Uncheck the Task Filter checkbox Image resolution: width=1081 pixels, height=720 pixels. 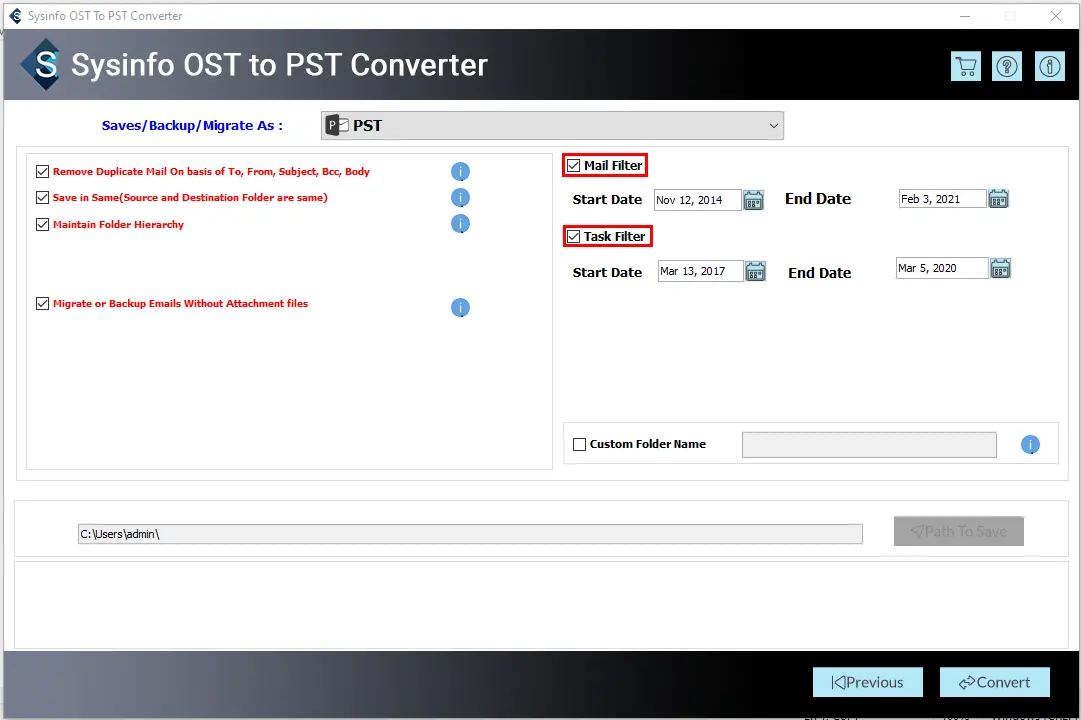[574, 237]
